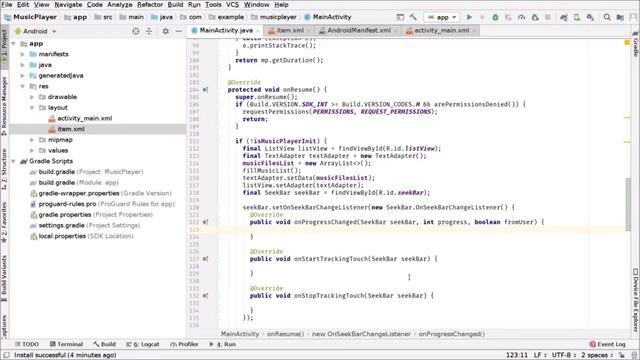The image size is (640, 360).
Task: Open the SDK Manager icon
Action: click(x=590, y=17)
